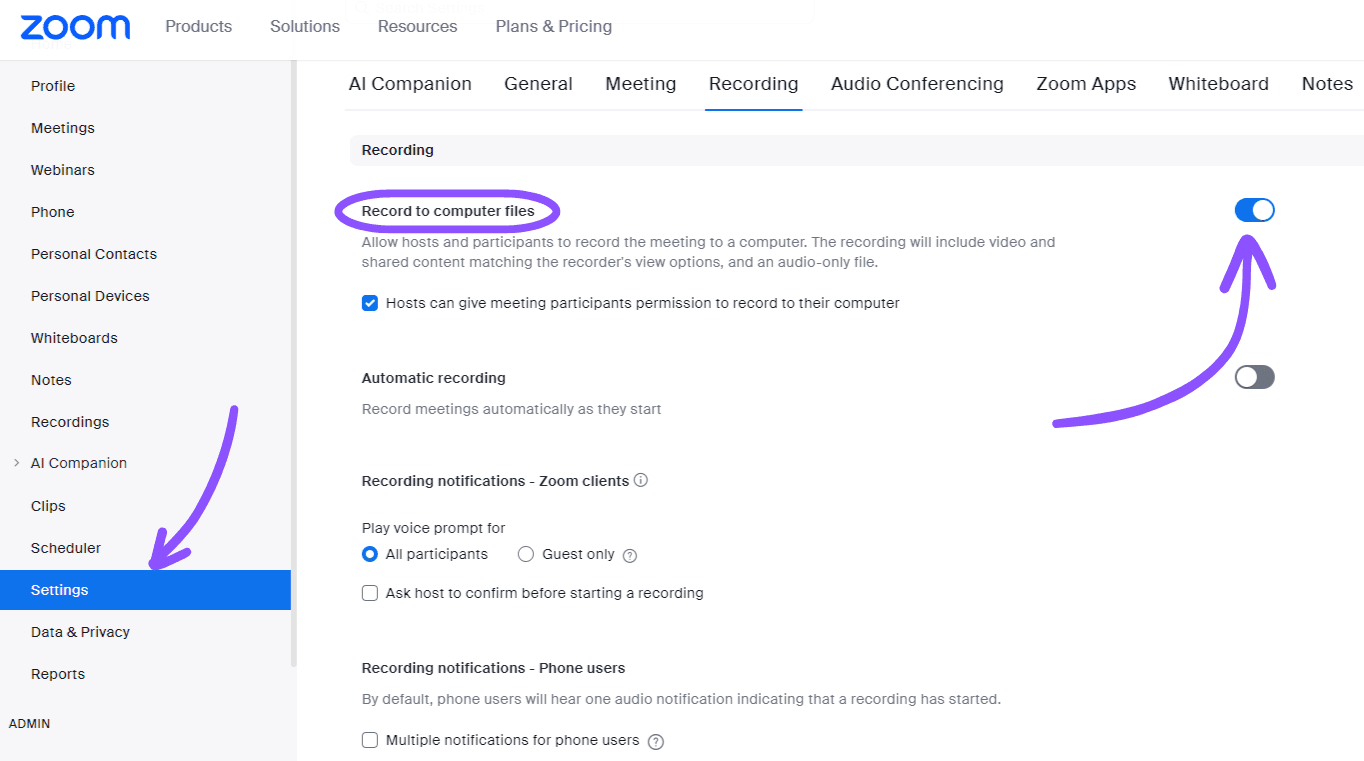Disable Record to computer files
Viewport: 1364px width, 761px height.
(x=1253, y=210)
